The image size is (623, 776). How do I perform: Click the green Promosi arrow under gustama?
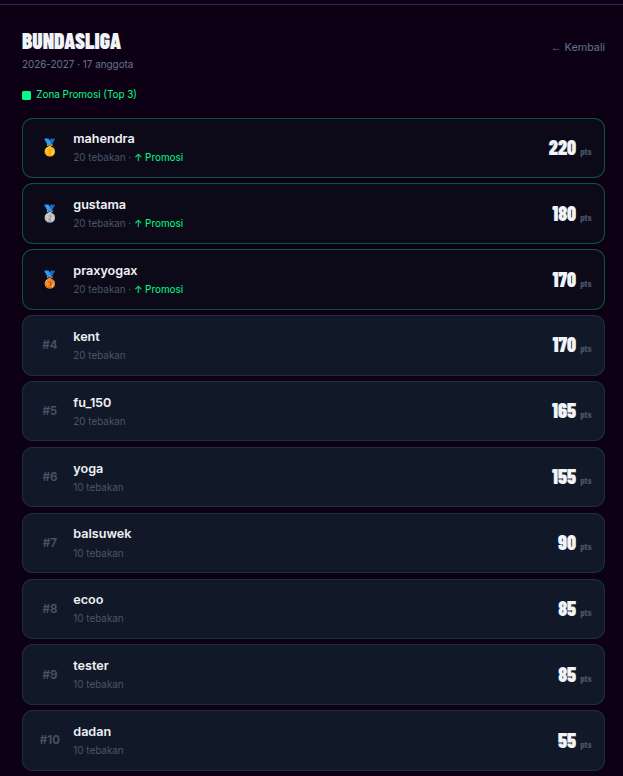138,223
